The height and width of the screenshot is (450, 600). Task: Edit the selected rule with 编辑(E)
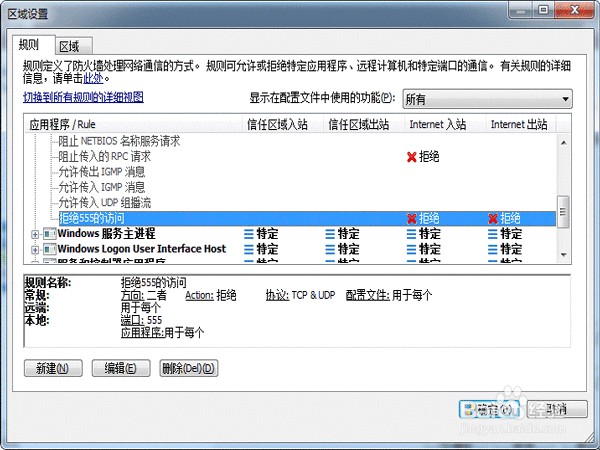pyautogui.click(x=121, y=368)
